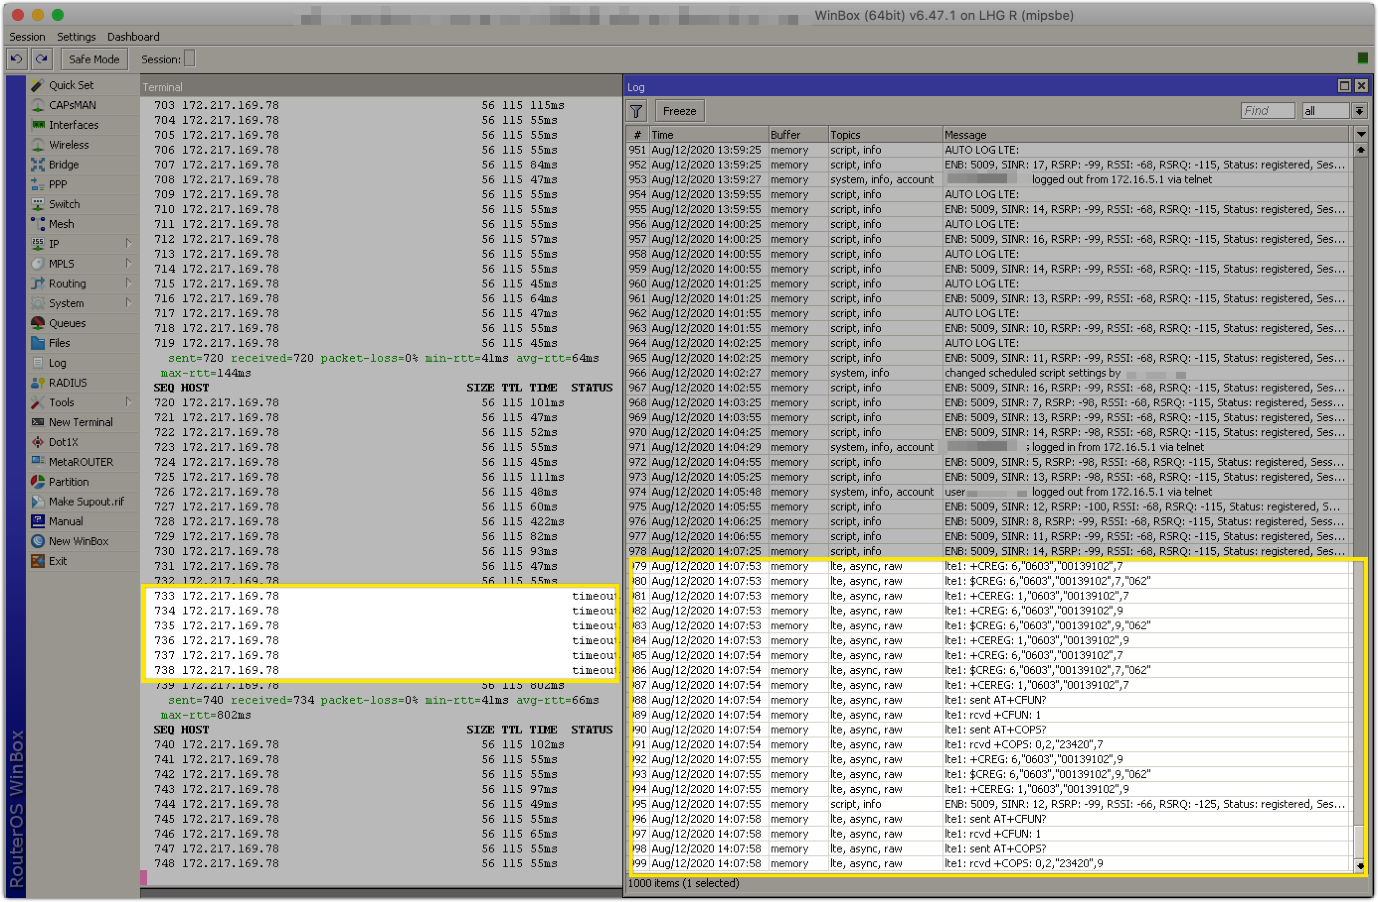Viewport: 1378px width, 902px height.
Task: Select log row 953 'logged out from 172.16.5.1'
Action: (x=989, y=180)
